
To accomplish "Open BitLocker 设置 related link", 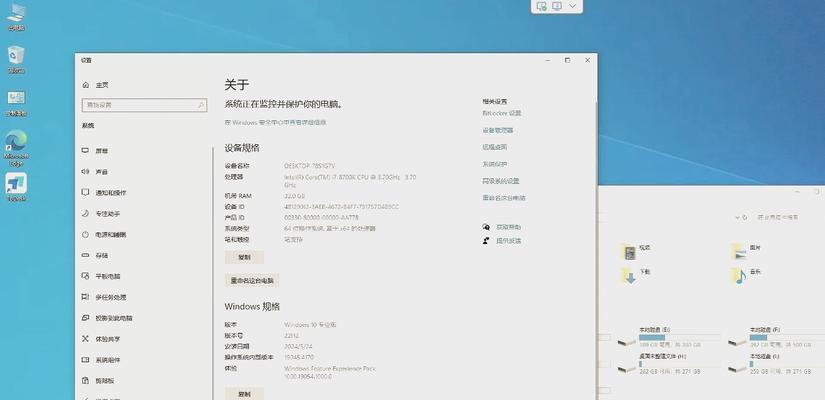I will pos(501,113).
